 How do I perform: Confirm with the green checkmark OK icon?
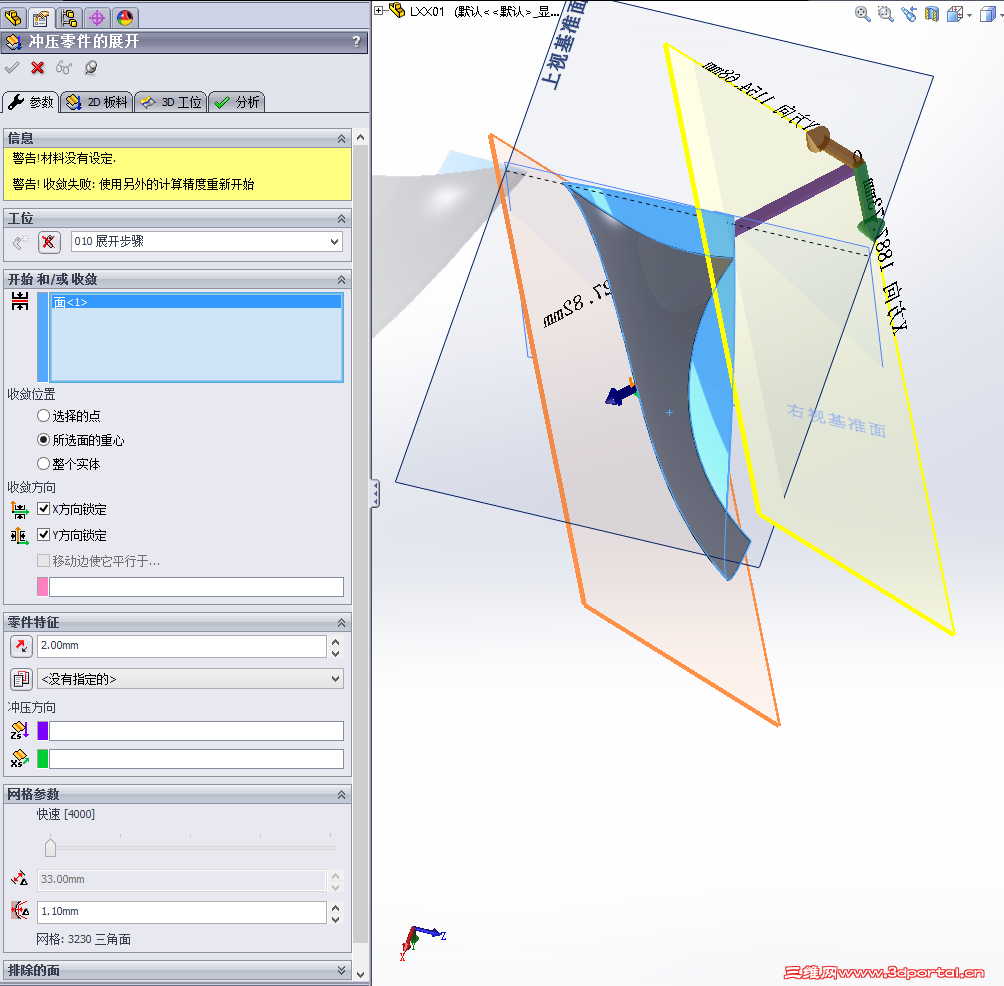[x=12, y=67]
